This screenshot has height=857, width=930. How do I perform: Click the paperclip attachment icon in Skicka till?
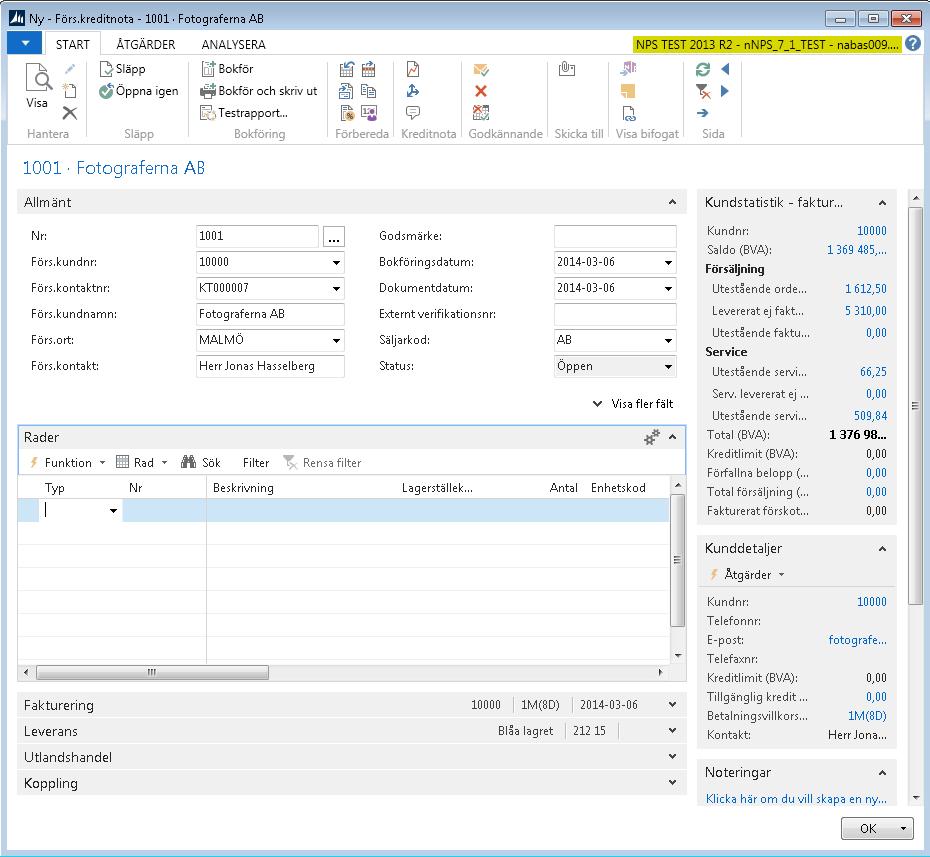click(567, 69)
